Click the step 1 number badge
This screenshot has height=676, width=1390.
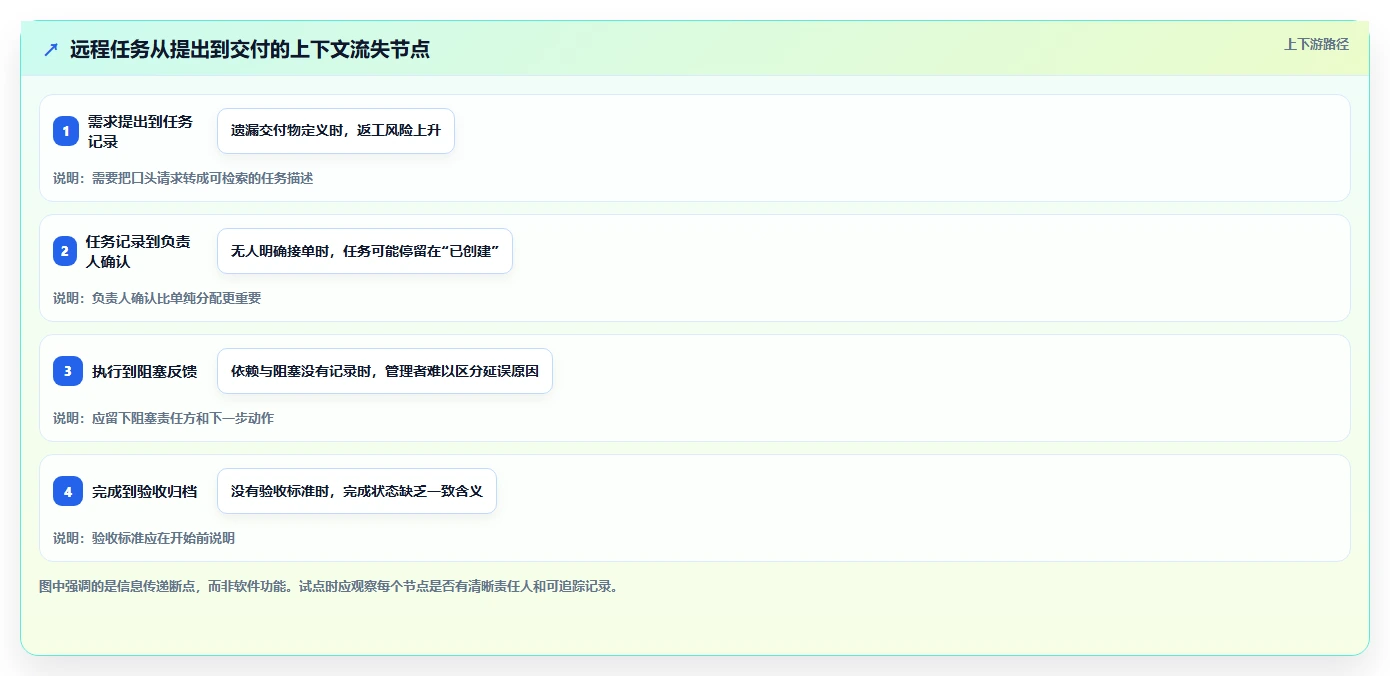(x=66, y=131)
